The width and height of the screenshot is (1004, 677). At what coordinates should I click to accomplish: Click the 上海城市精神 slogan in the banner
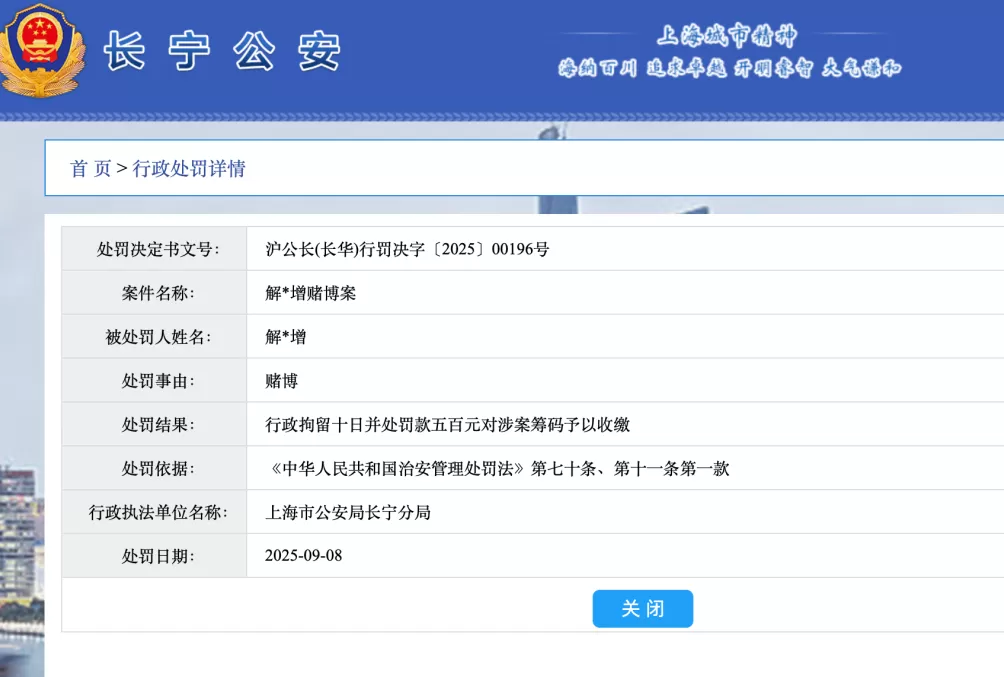point(727,33)
